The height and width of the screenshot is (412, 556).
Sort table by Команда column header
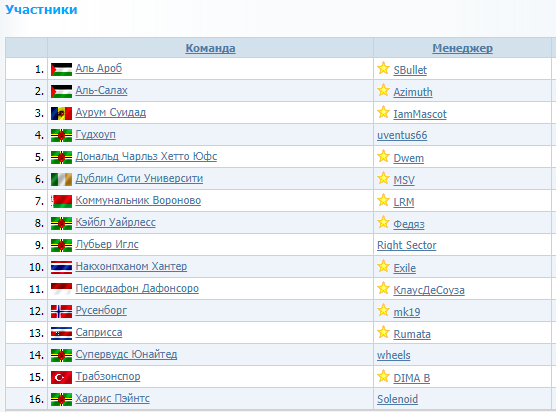click(210, 48)
